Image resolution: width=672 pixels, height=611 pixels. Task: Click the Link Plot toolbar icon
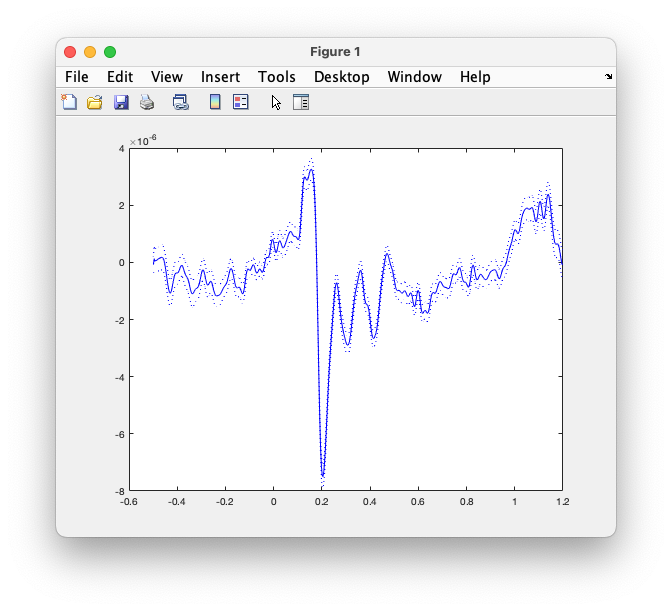pyautogui.click(x=180, y=102)
